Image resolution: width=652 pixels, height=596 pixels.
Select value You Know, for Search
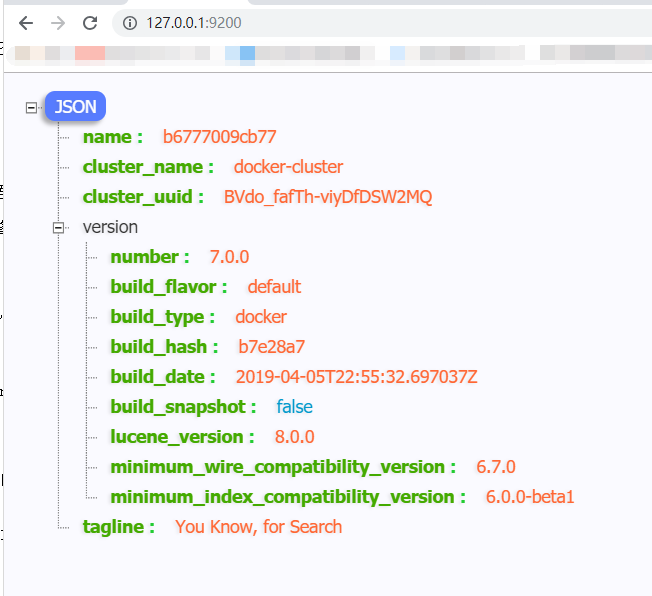click(258, 527)
